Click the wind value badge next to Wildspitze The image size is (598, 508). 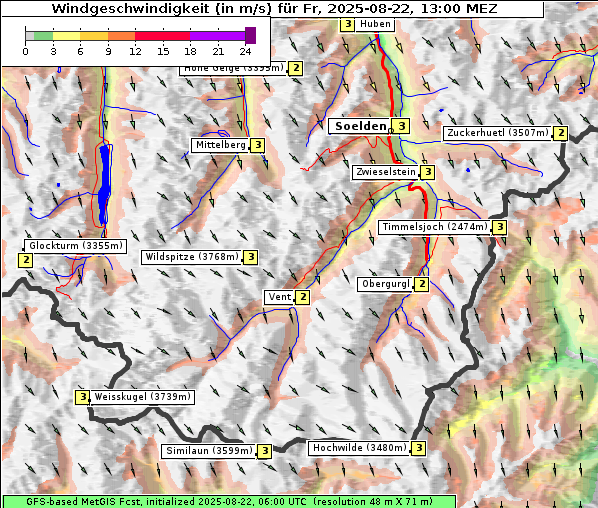[251, 257]
